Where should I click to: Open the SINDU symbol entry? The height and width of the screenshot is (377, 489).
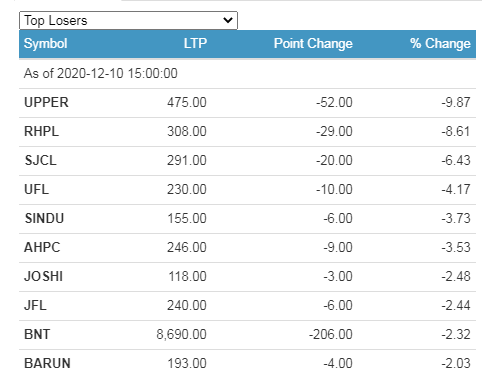(x=44, y=218)
